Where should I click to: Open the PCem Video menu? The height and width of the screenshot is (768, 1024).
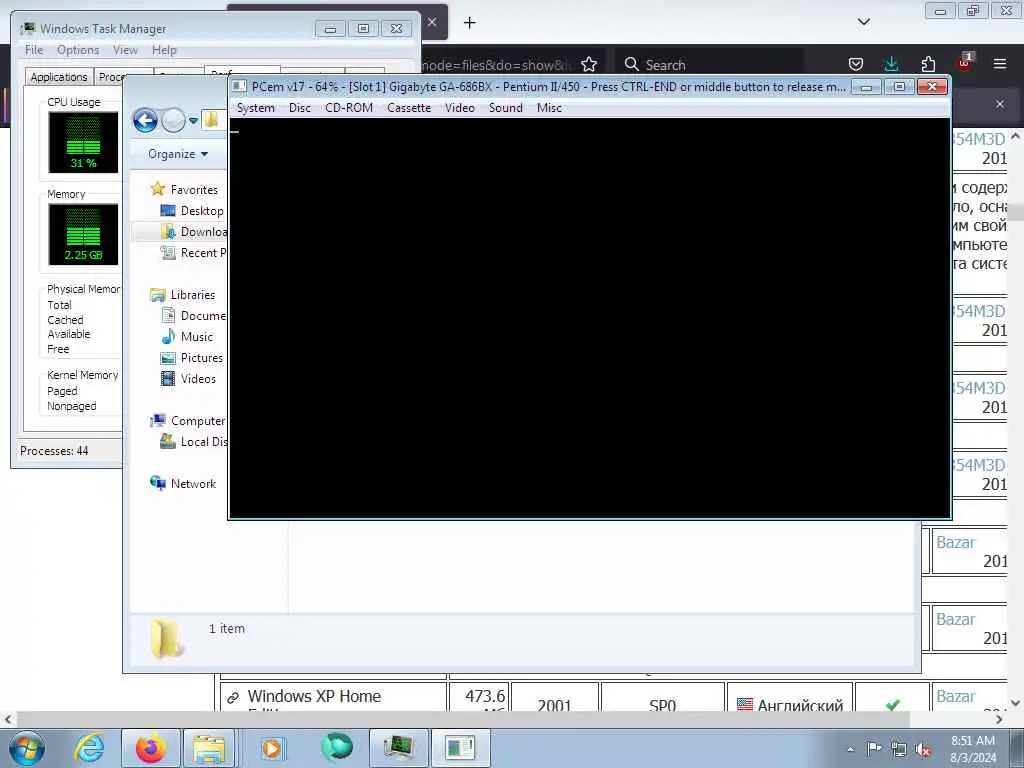[x=460, y=108]
